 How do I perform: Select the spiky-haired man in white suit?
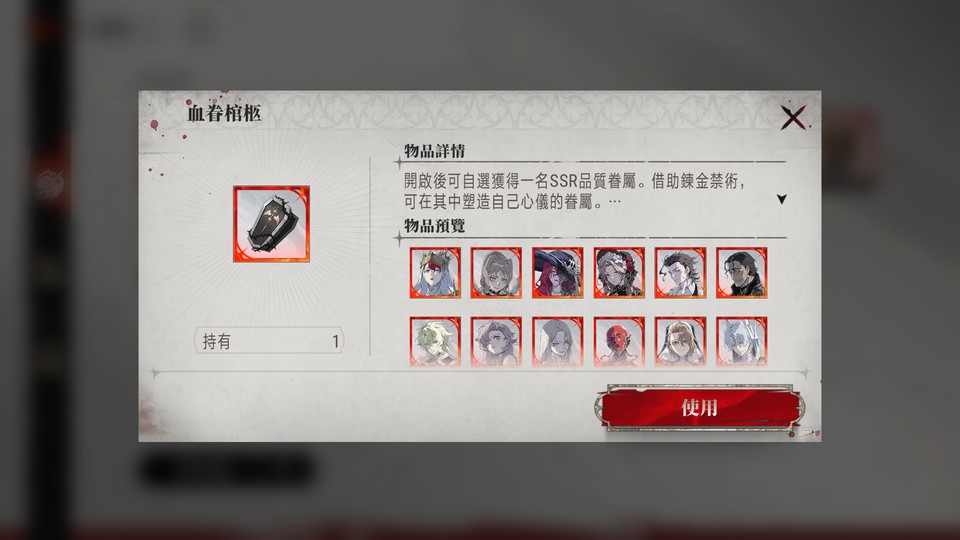coord(680,272)
